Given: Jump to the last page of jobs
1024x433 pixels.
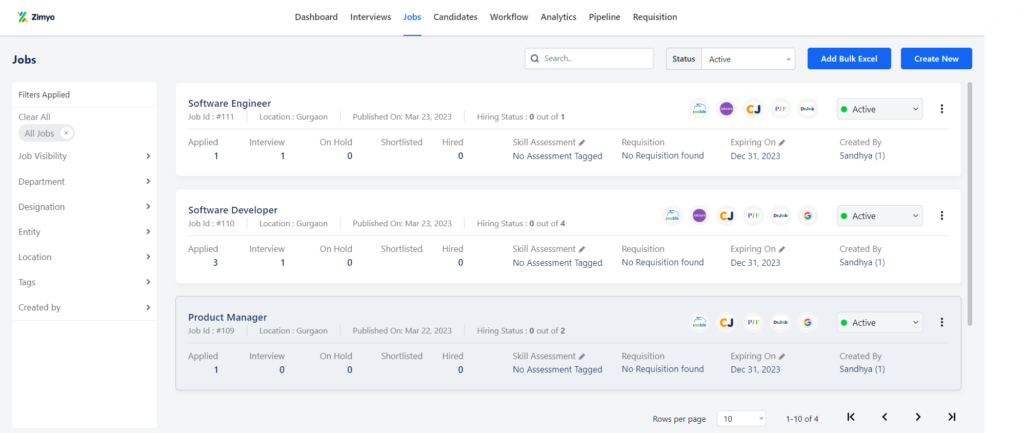Looking at the screenshot, I should click(951, 417).
